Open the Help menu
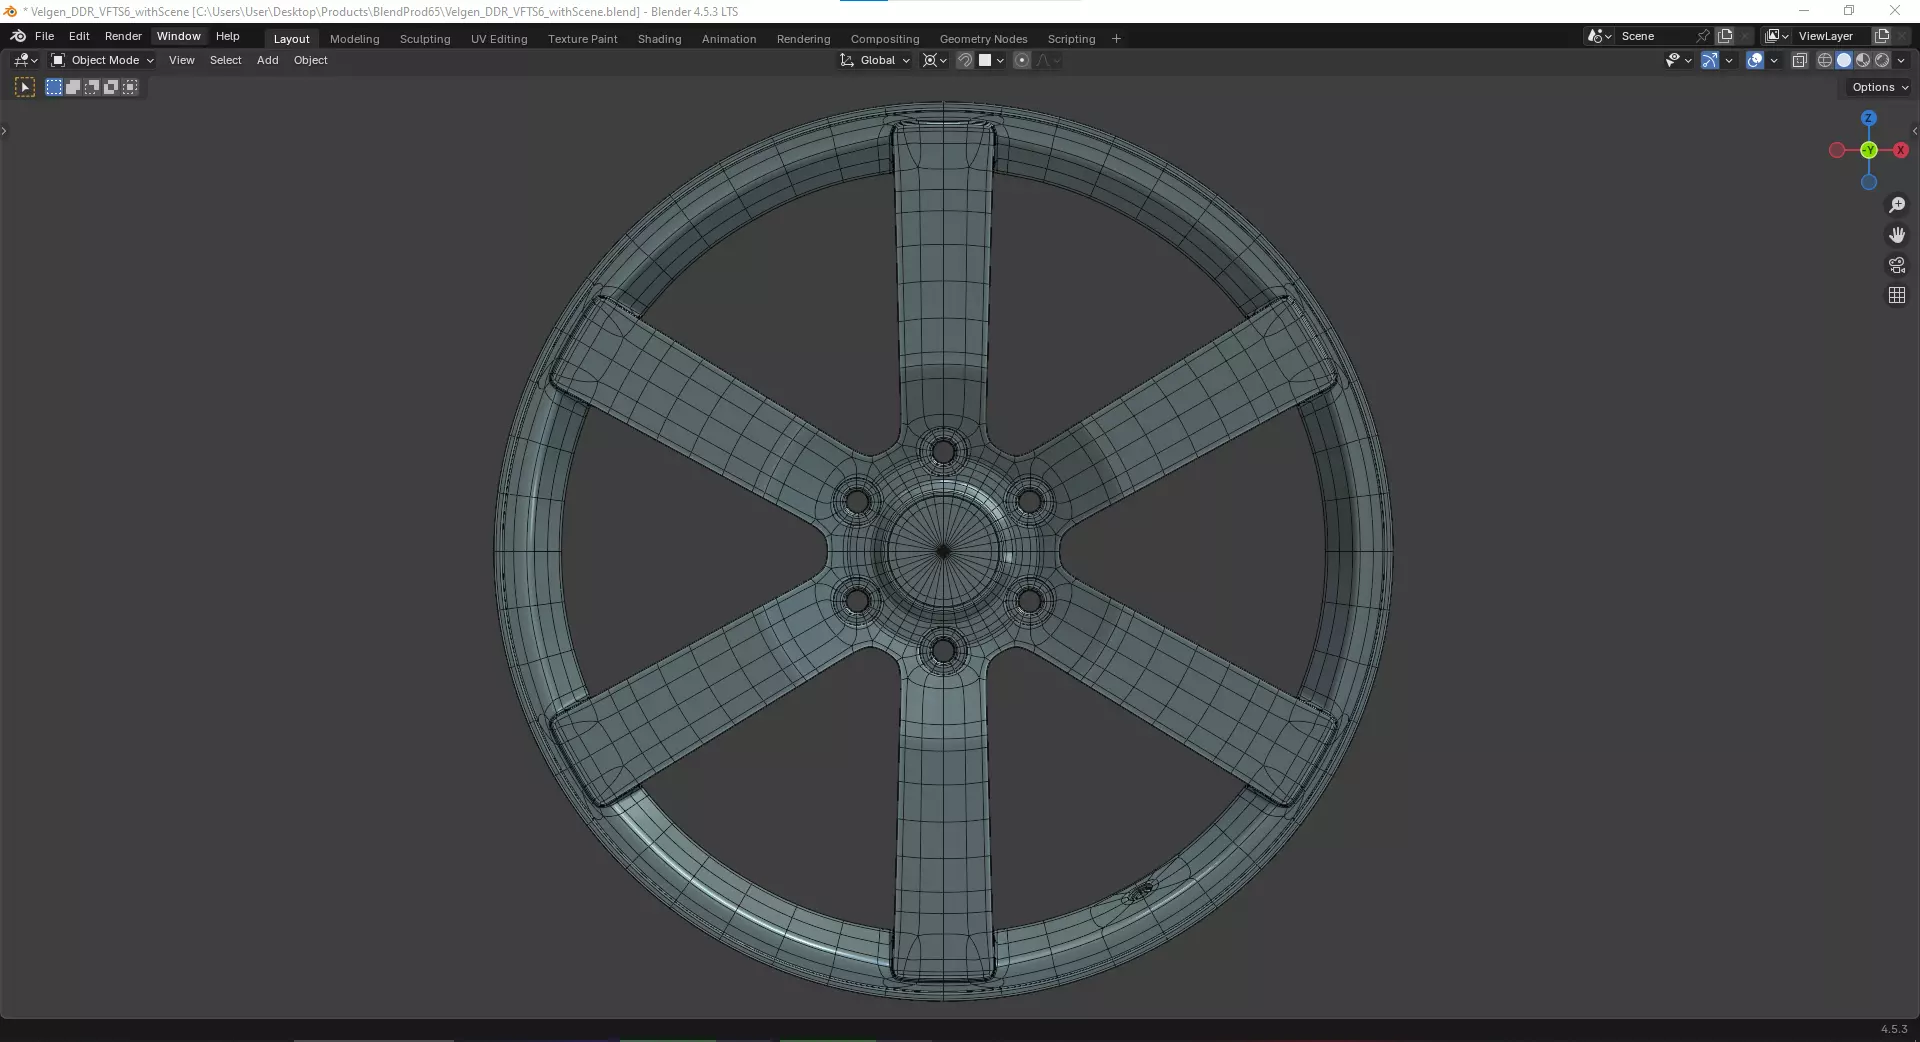1920x1042 pixels. click(228, 36)
